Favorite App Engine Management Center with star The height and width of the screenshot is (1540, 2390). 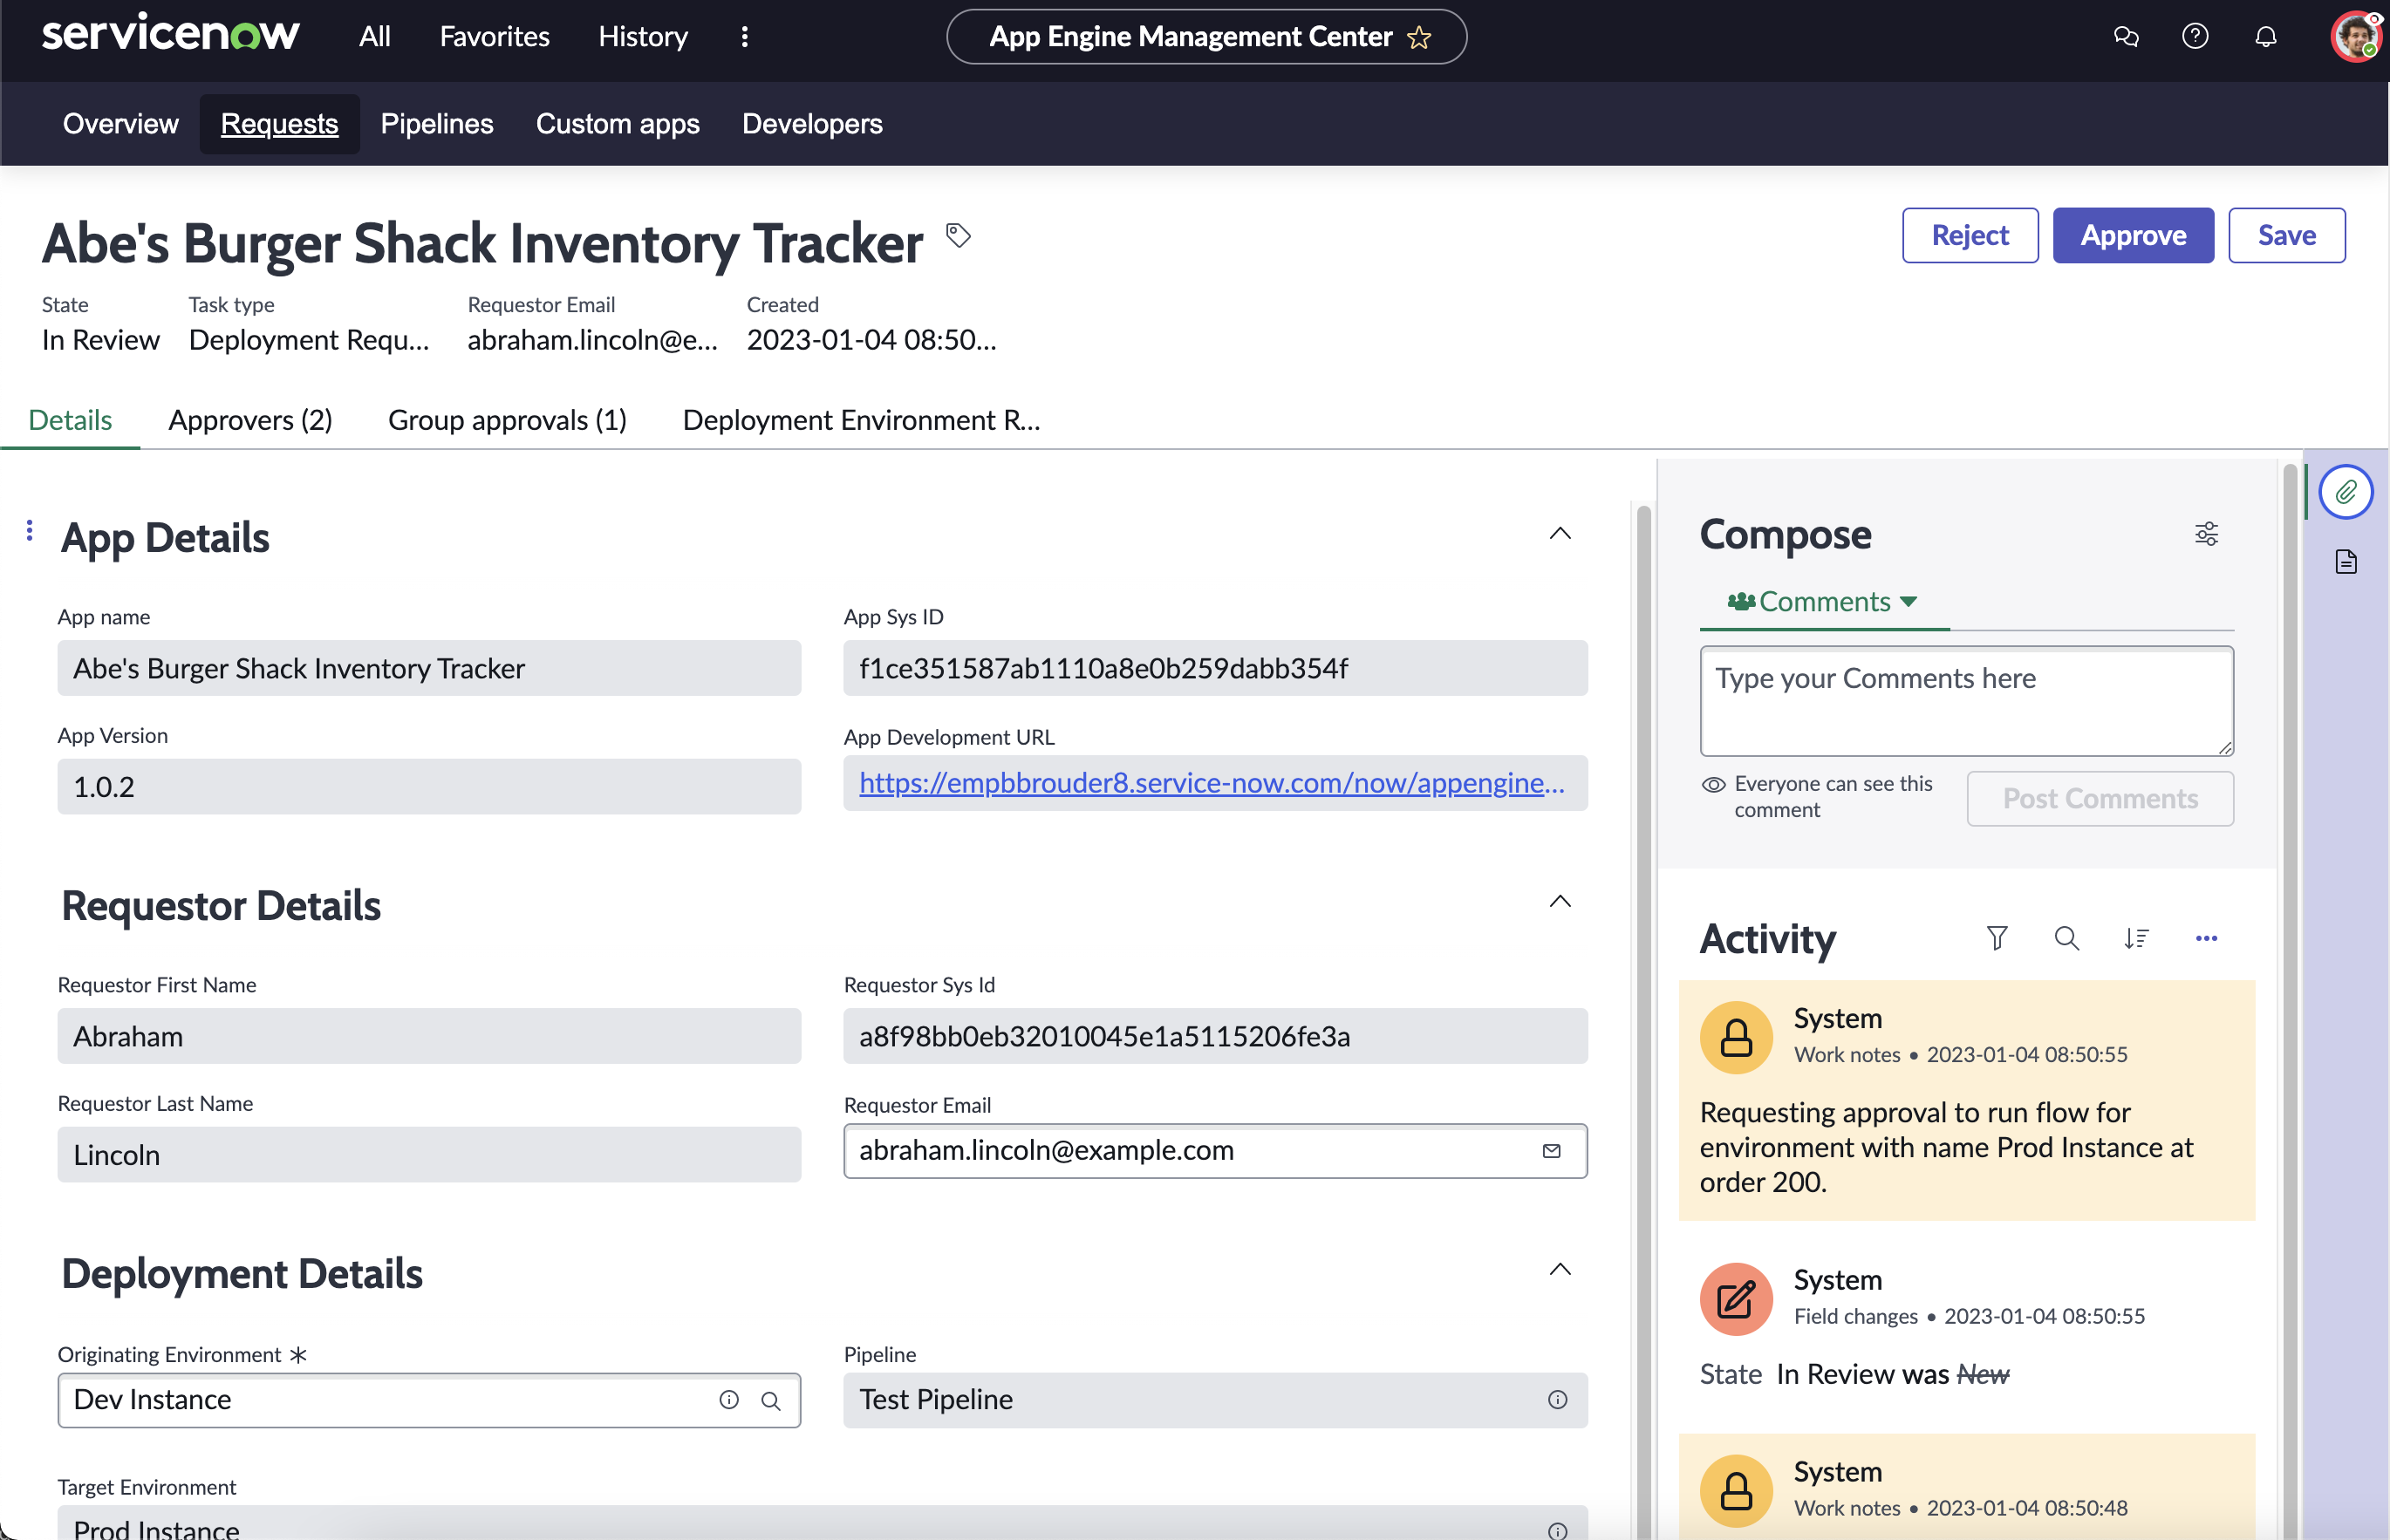point(1419,37)
